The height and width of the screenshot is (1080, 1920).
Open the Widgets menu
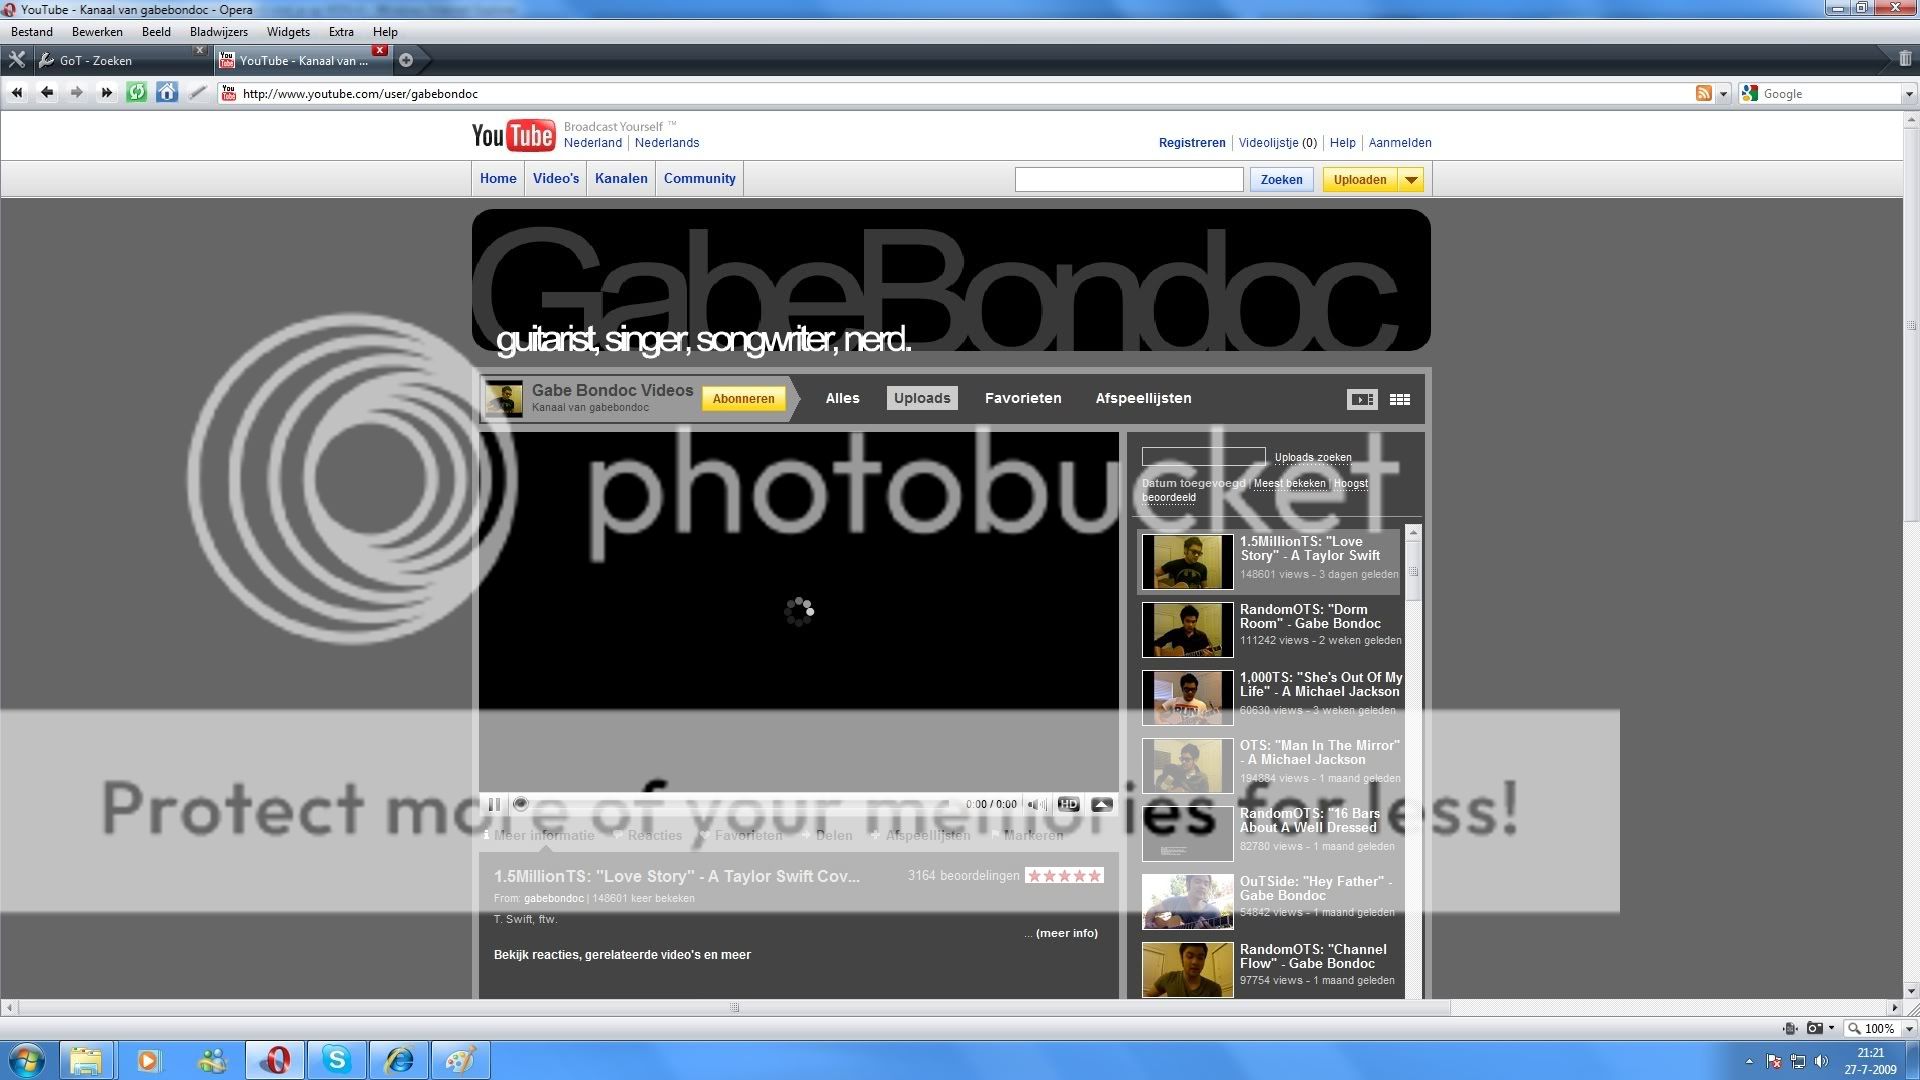pos(288,32)
